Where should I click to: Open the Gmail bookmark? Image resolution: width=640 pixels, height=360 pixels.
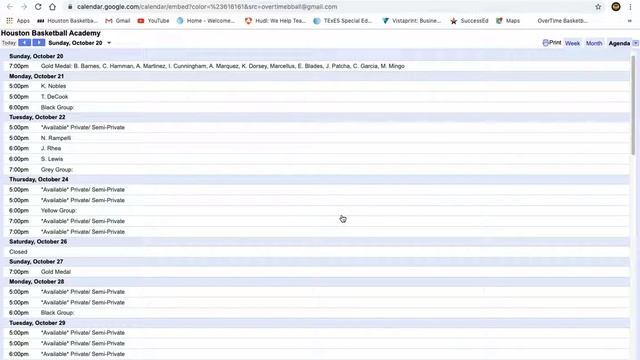(x=118, y=20)
